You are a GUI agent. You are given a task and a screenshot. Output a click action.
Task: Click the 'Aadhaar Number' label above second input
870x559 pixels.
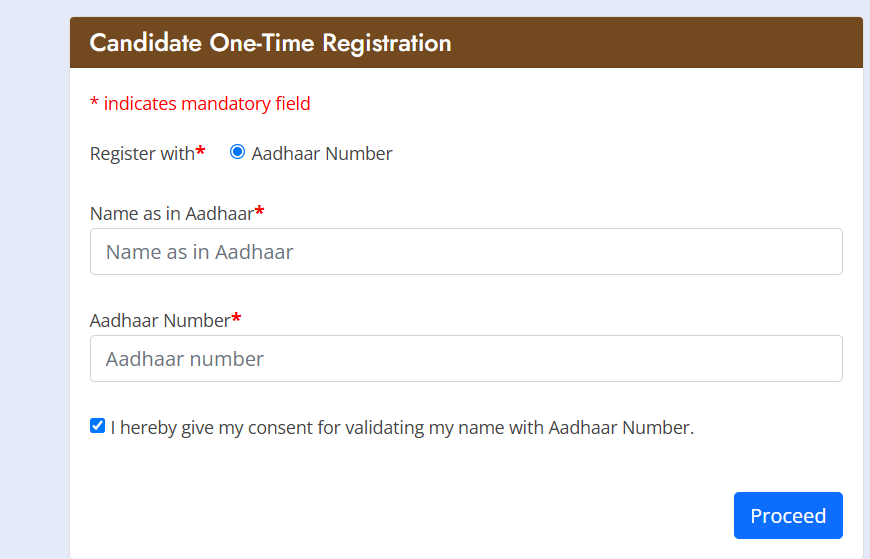[x=160, y=320]
